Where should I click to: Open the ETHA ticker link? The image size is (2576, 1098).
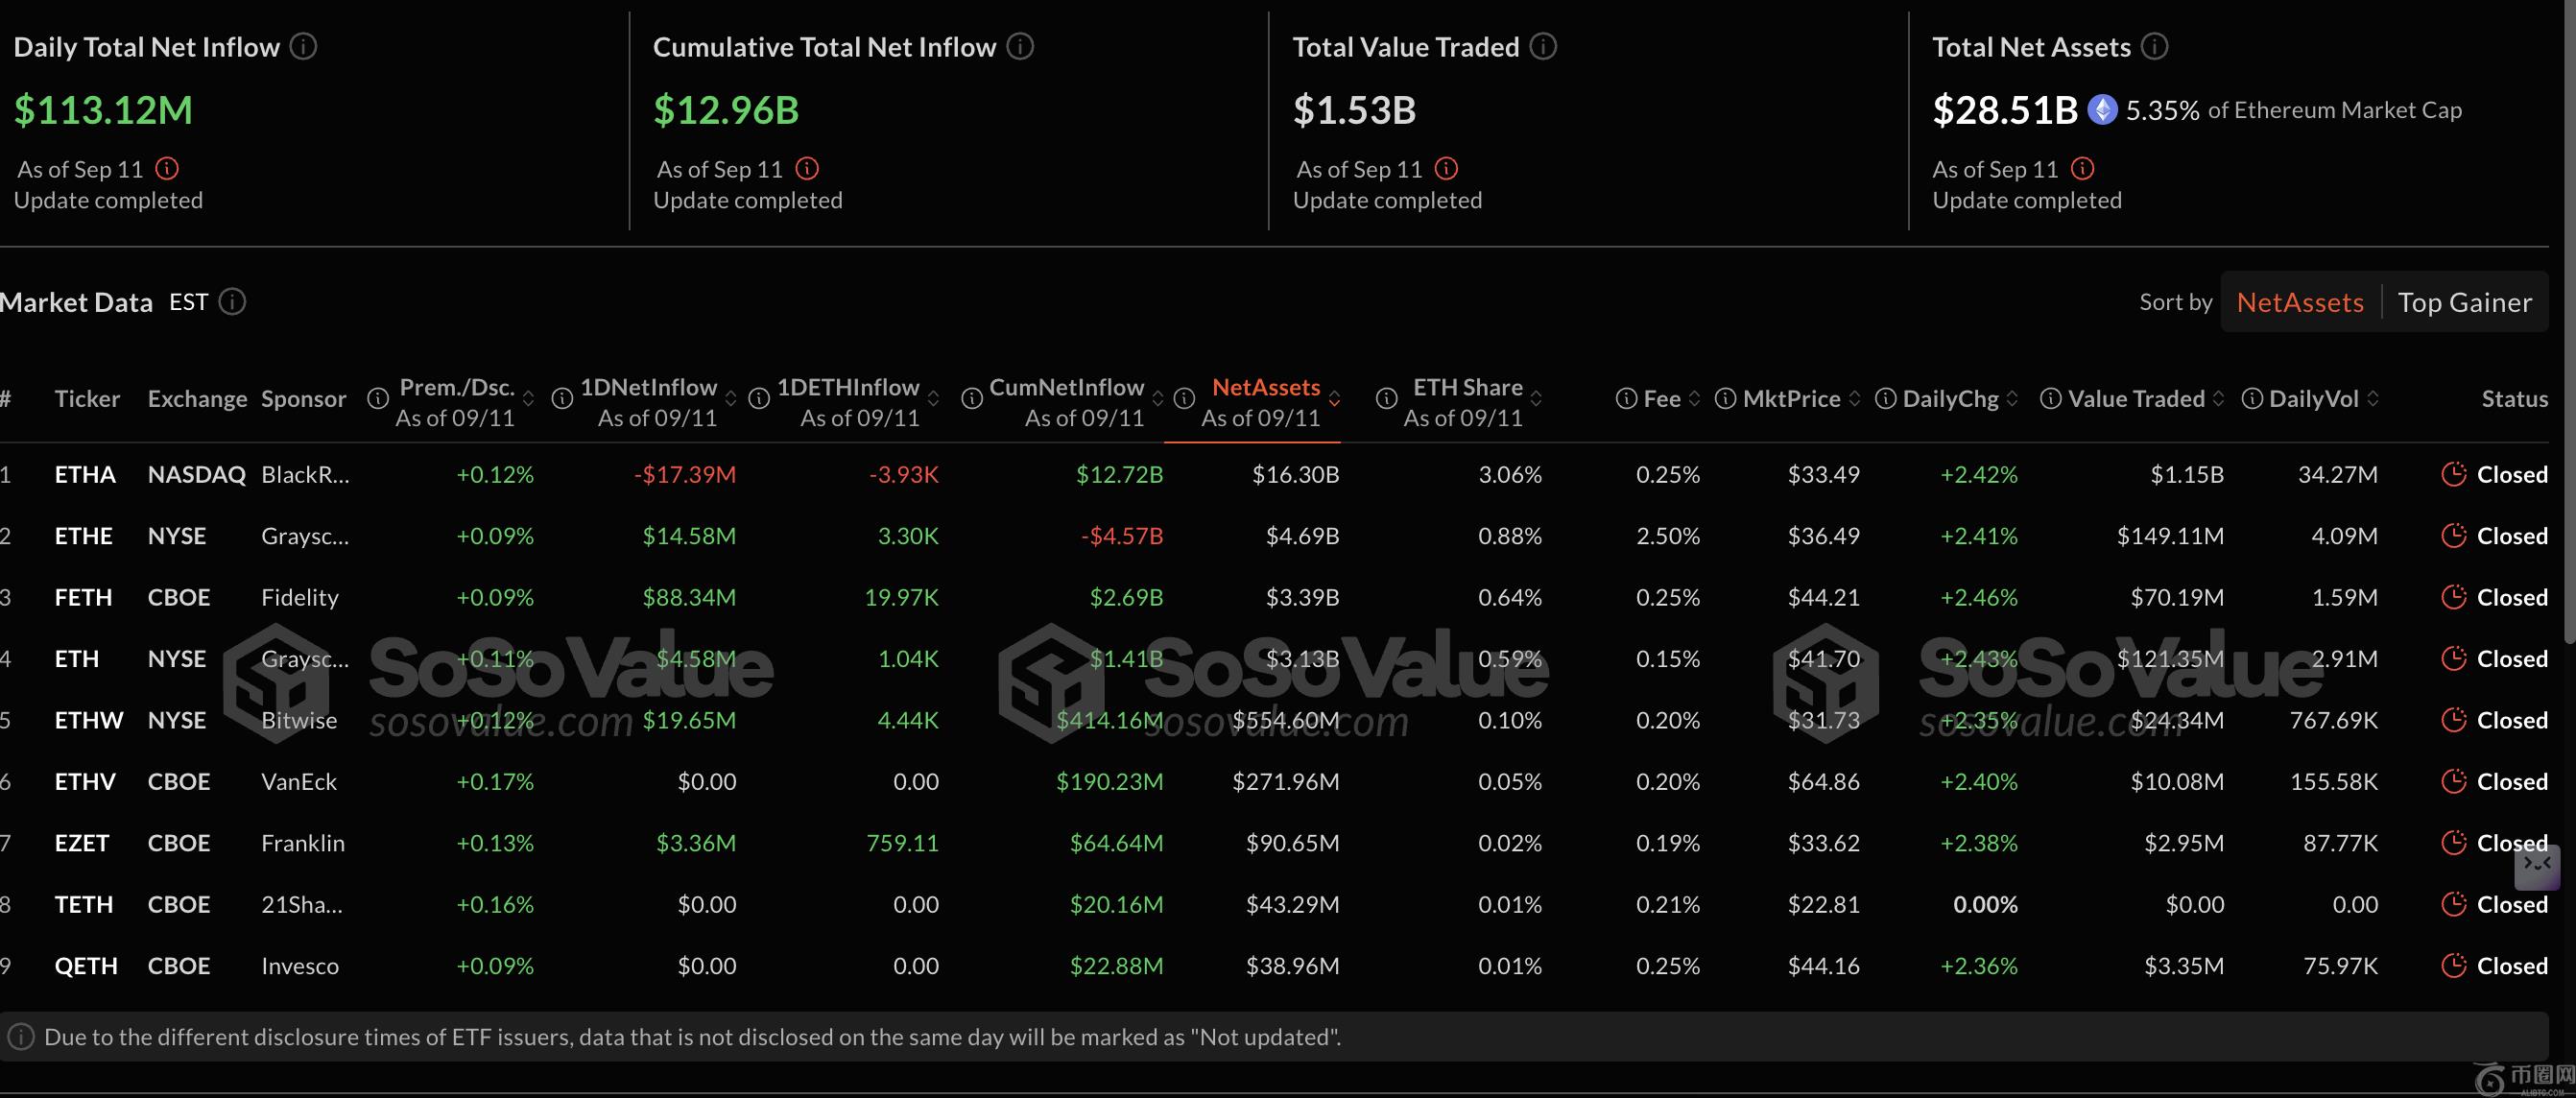tap(85, 475)
